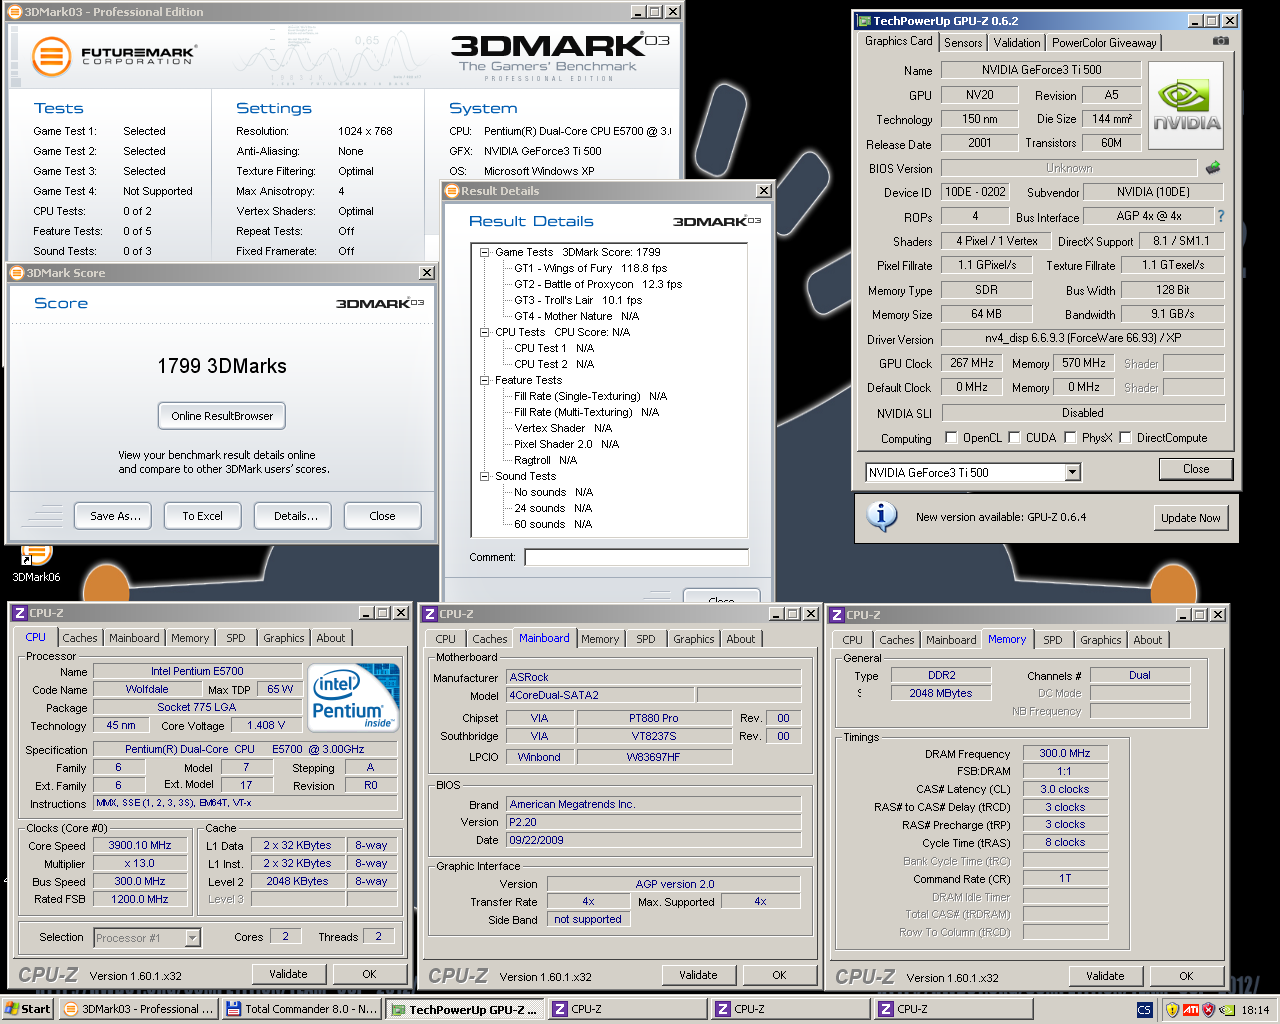
Task: Click the 3DMark03 Professional Edition title bar icon
Action: click(15, 12)
